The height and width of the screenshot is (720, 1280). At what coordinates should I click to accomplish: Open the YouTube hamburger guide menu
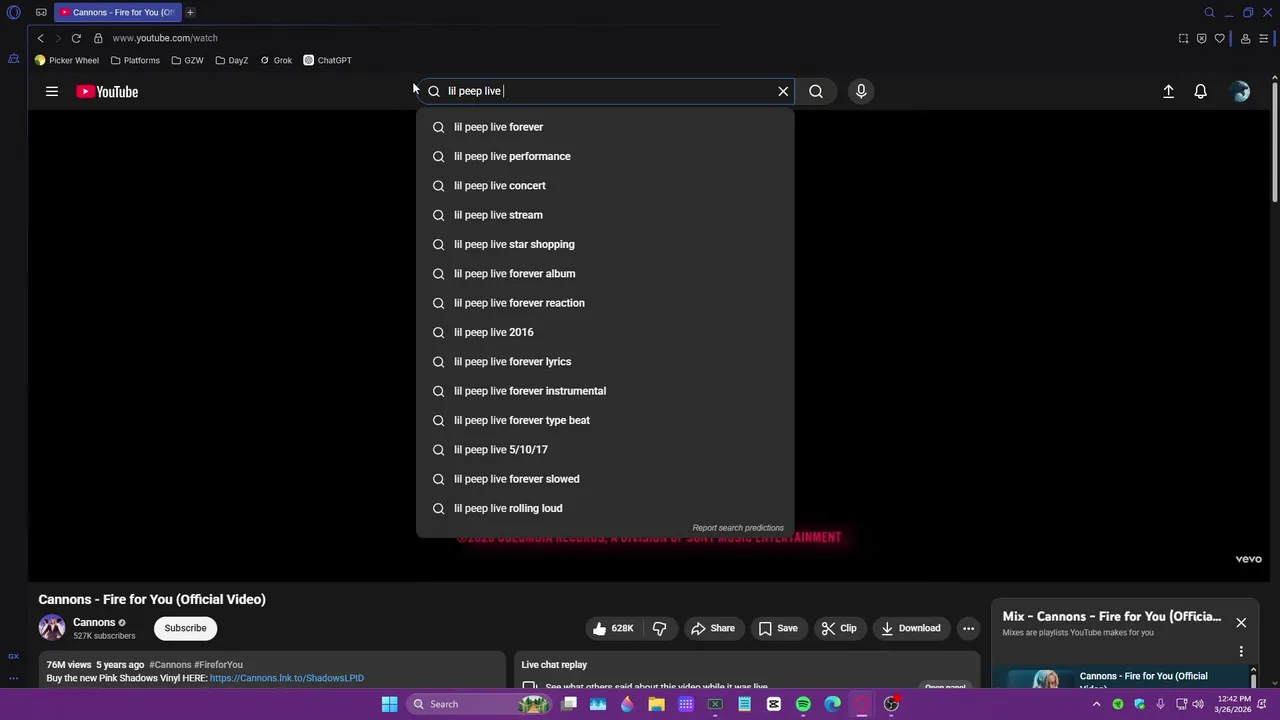click(x=52, y=91)
